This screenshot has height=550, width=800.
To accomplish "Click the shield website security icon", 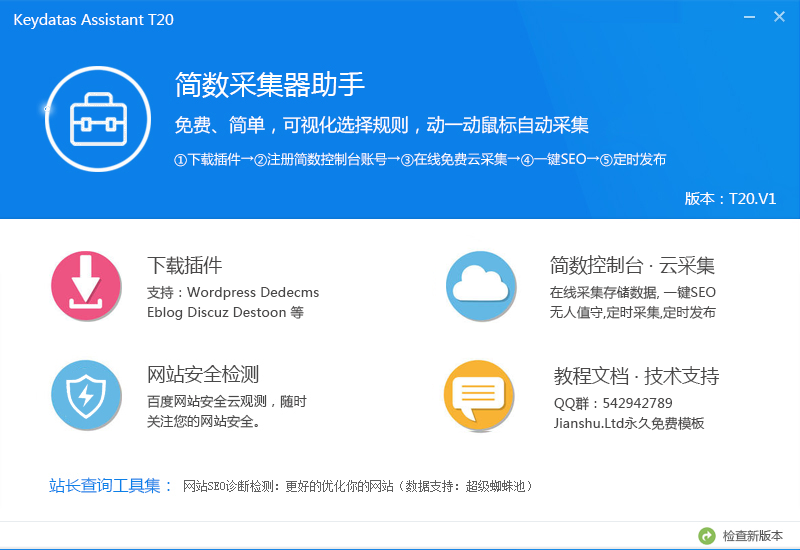I will [86, 395].
